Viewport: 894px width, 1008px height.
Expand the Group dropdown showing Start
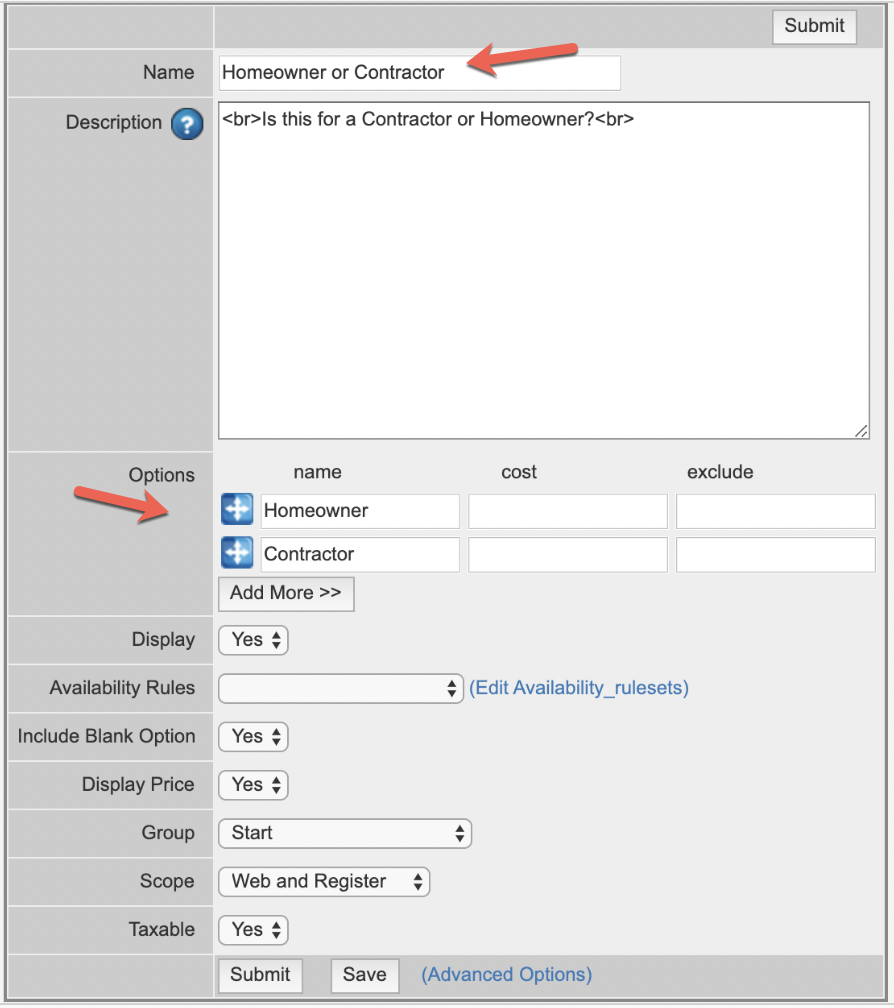345,833
